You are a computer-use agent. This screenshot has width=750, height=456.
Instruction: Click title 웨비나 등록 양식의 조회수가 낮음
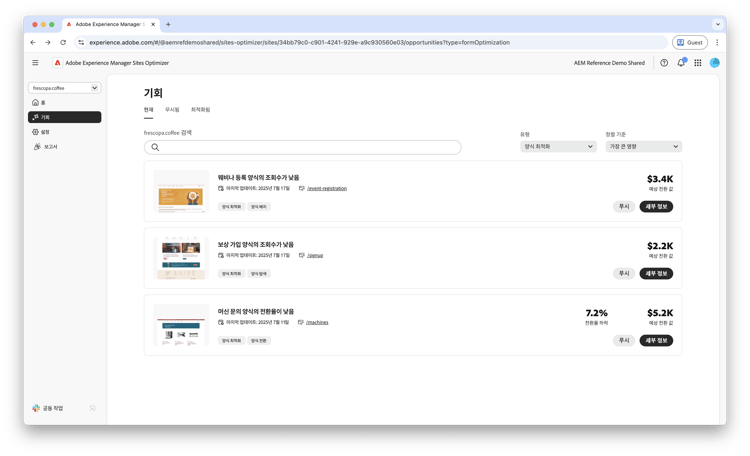(x=258, y=178)
